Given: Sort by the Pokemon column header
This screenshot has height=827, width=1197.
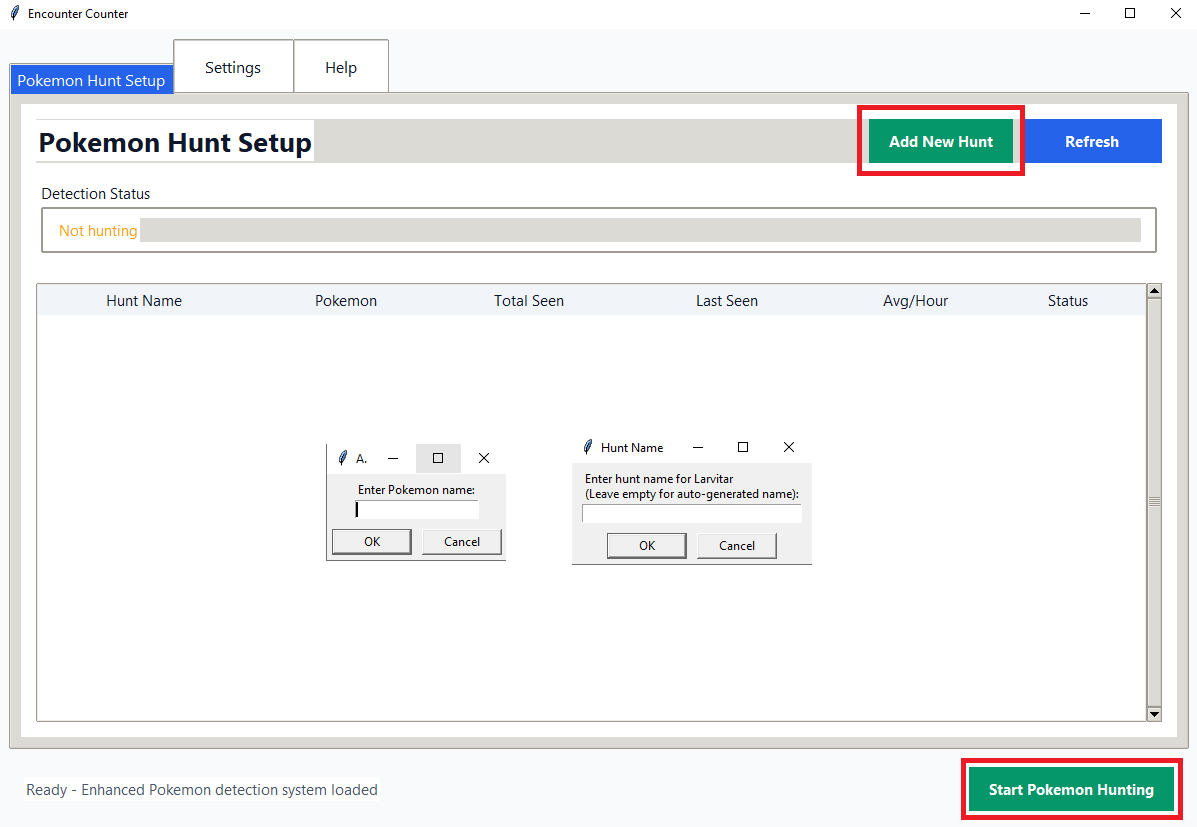Looking at the screenshot, I should [346, 301].
